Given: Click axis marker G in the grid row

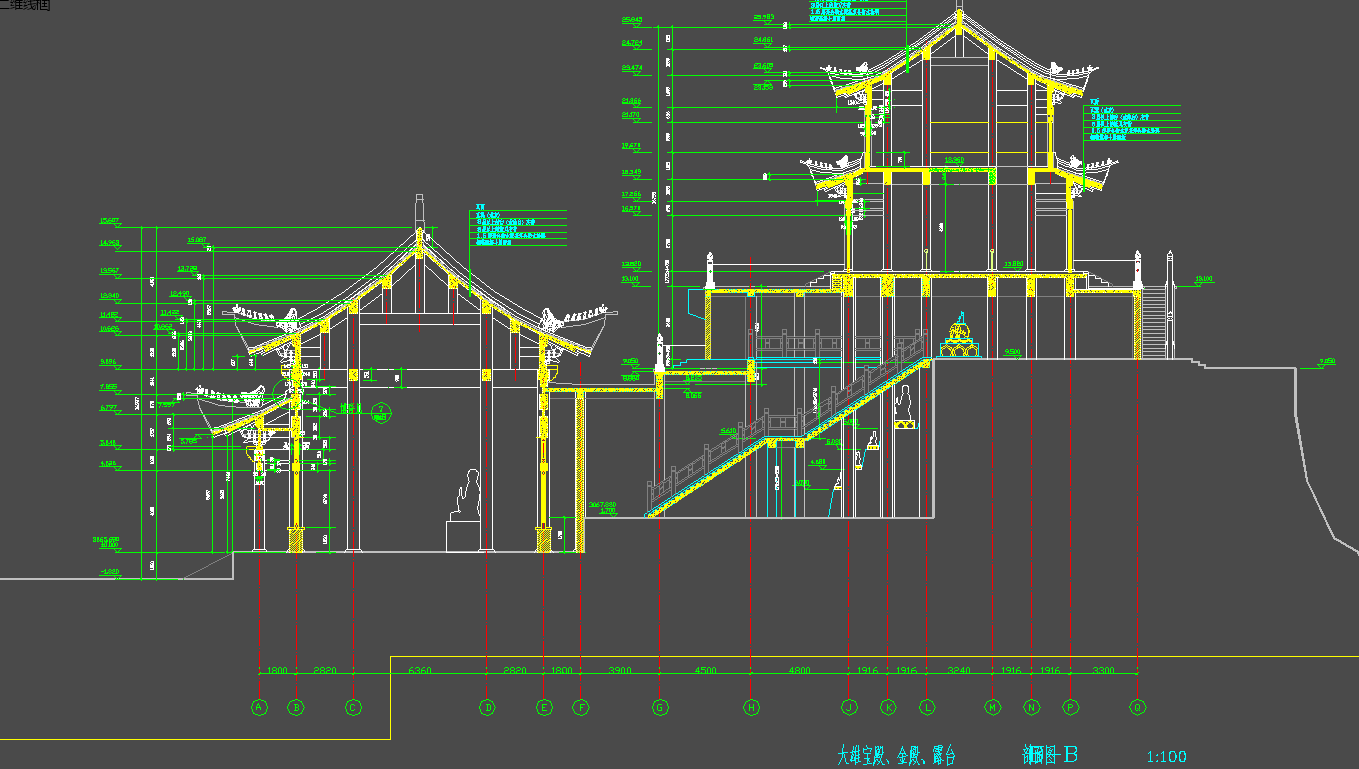Looking at the screenshot, I should point(660,708).
